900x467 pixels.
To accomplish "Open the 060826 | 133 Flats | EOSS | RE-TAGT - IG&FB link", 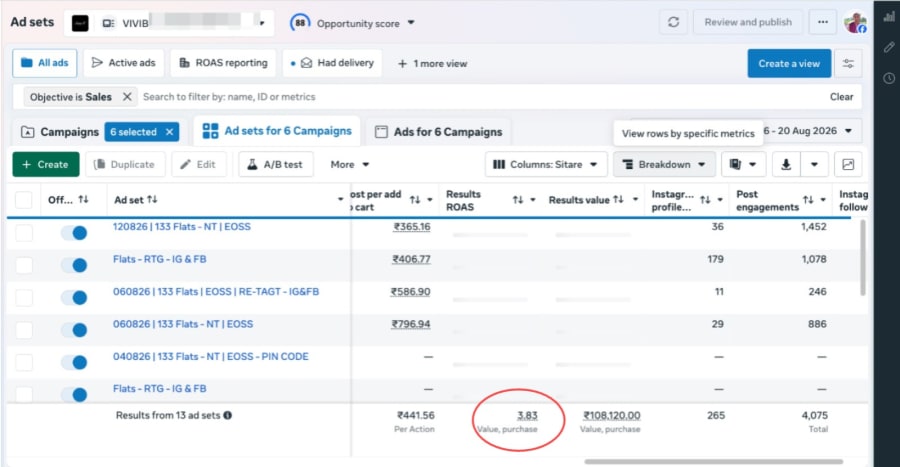I will [216, 291].
